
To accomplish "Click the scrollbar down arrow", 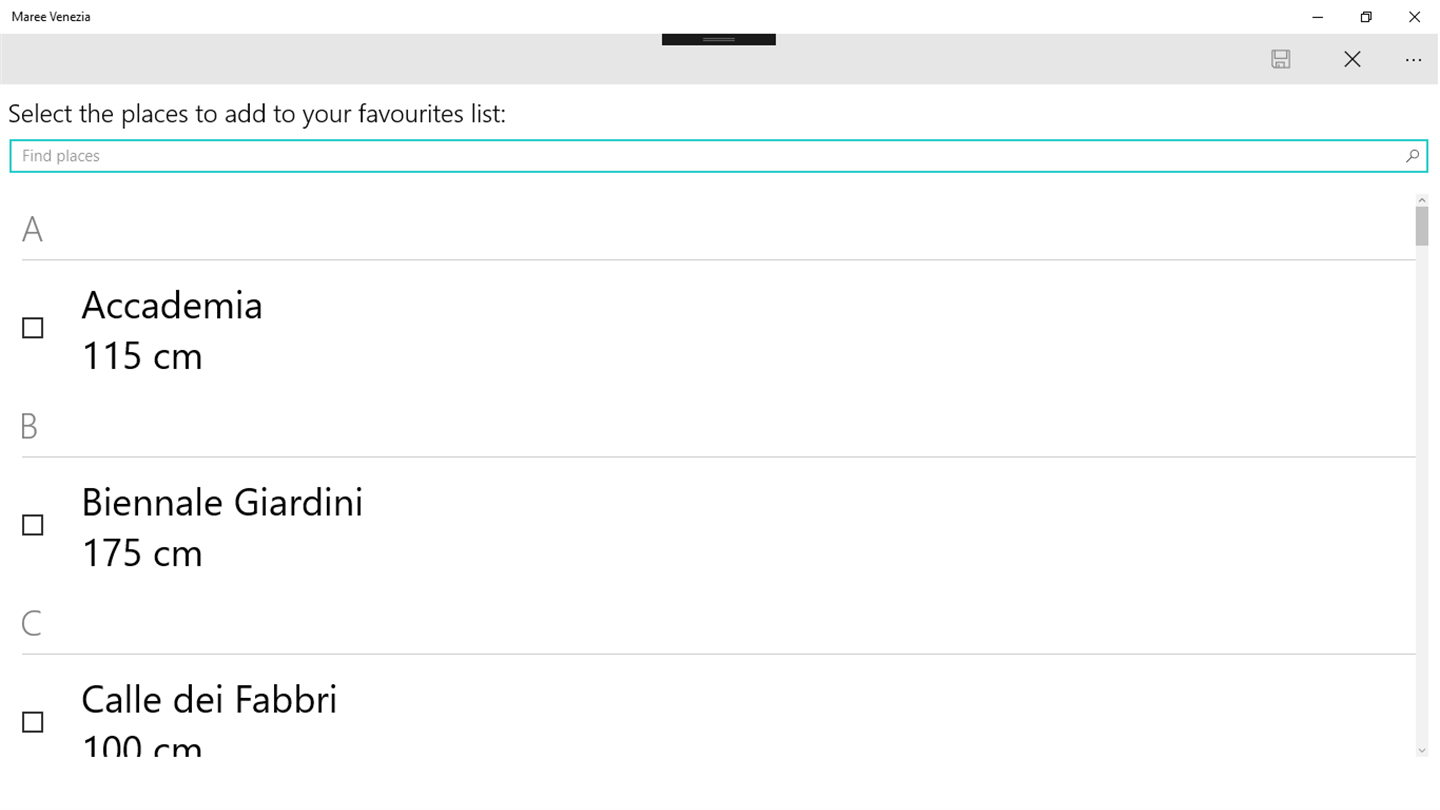I will tap(1422, 750).
